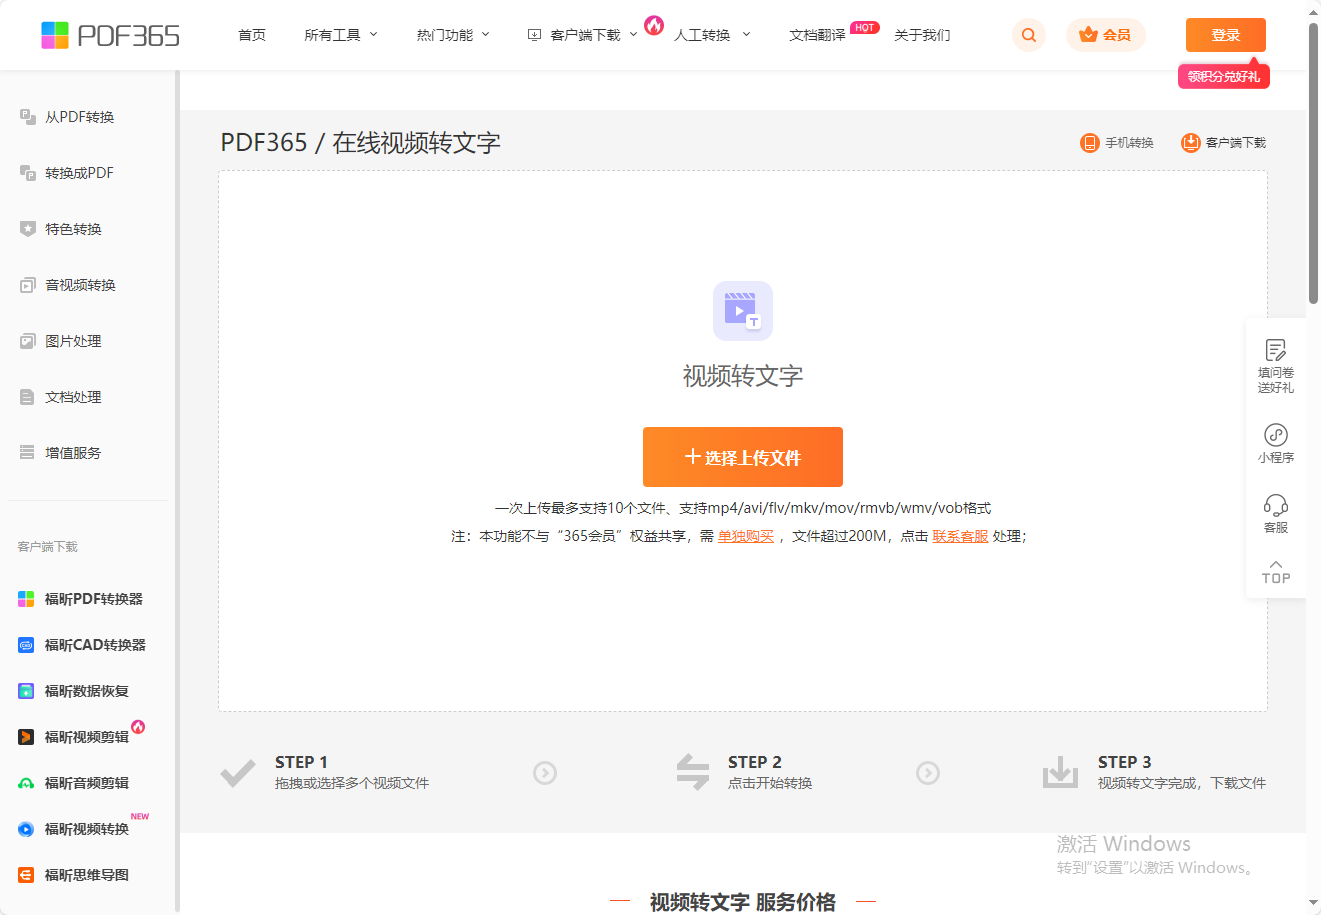Screen dimensions: 1321x915
Task: Click the star icon beside 特色转换
Action: point(28,229)
